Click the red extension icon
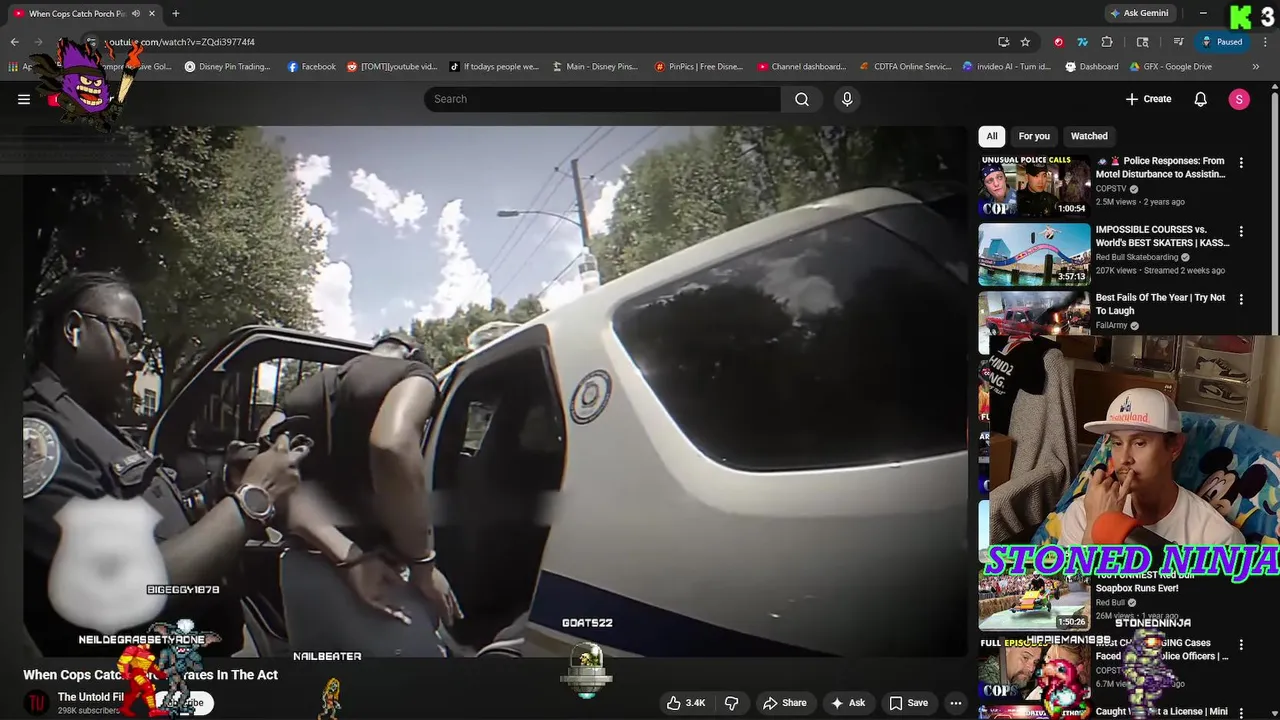 pos(1058,42)
